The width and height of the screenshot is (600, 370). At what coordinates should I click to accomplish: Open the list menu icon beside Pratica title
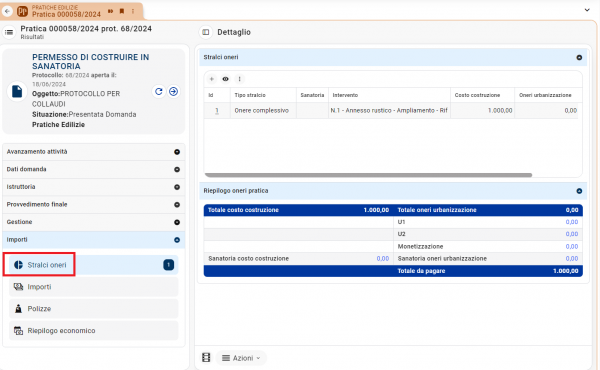9,32
